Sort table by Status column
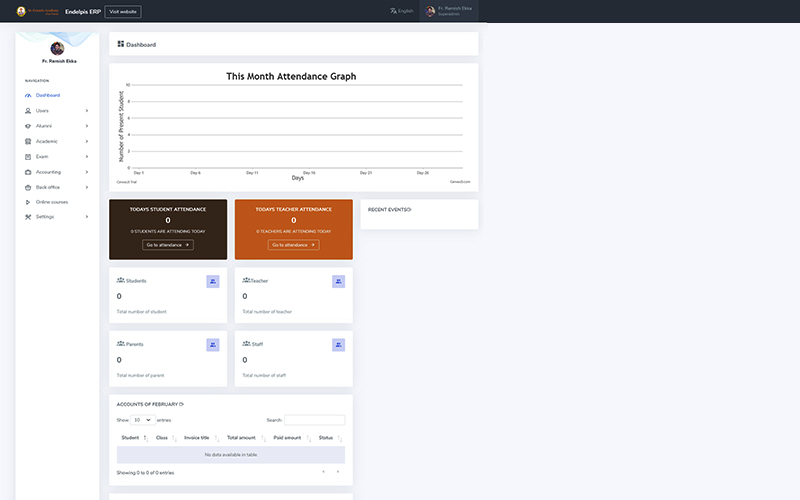This screenshot has height=500, width=800. click(330, 438)
